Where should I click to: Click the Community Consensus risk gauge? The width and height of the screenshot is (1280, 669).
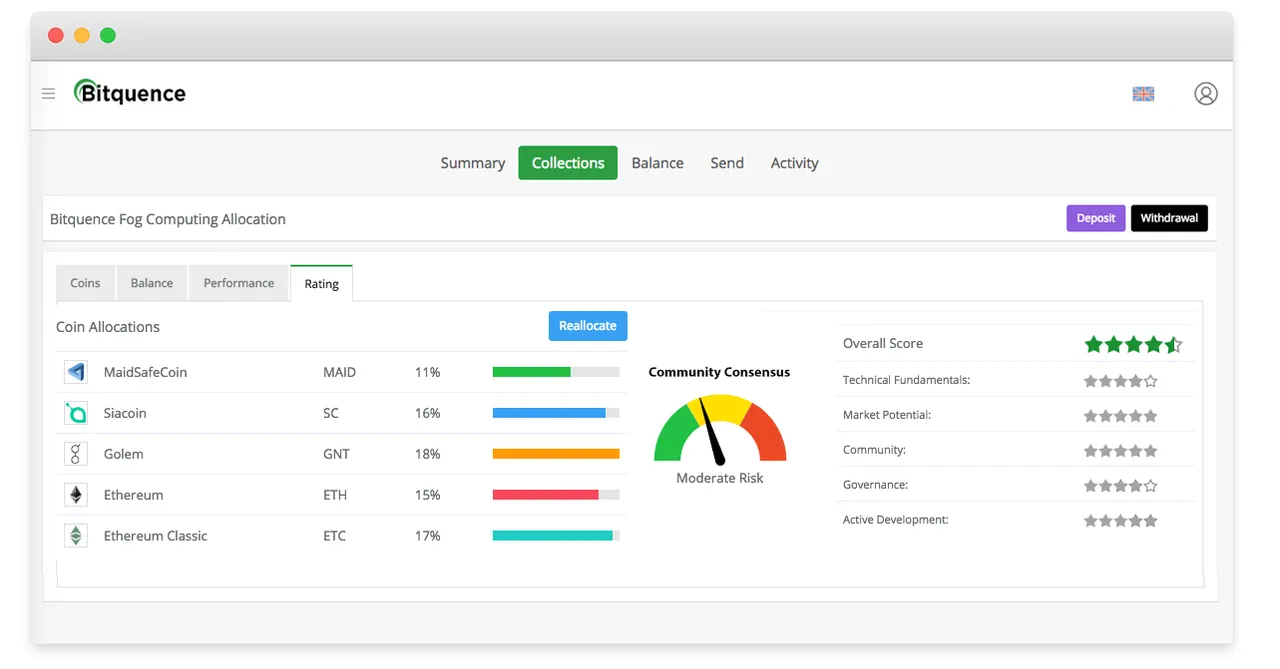coord(720,428)
